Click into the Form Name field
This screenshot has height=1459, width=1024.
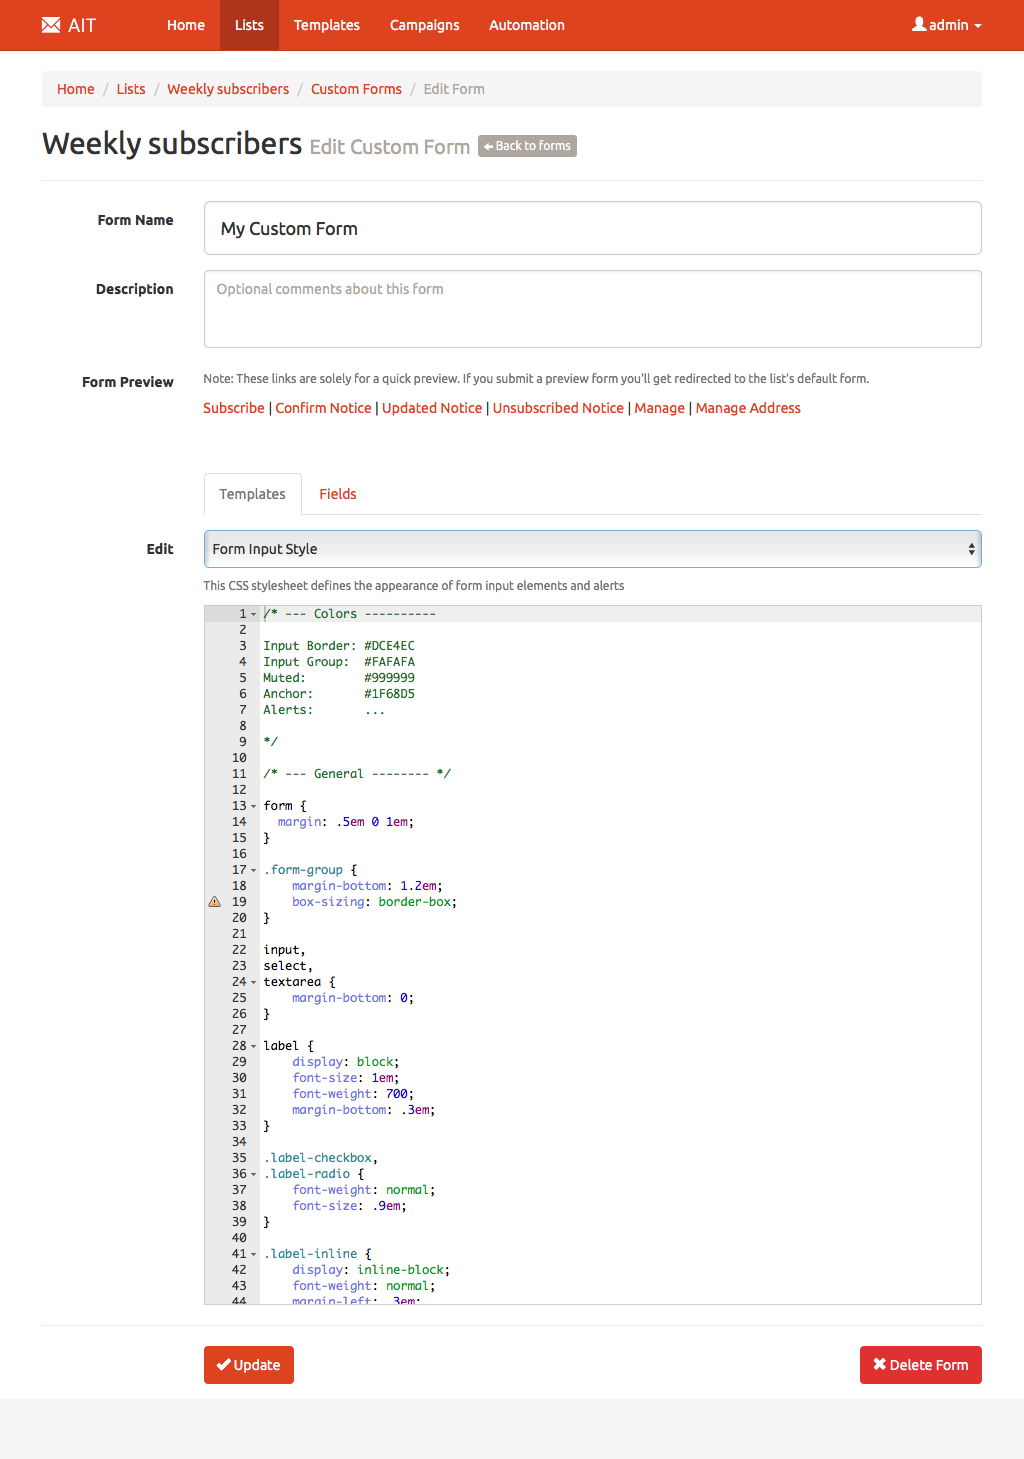pyautogui.click(x=592, y=229)
